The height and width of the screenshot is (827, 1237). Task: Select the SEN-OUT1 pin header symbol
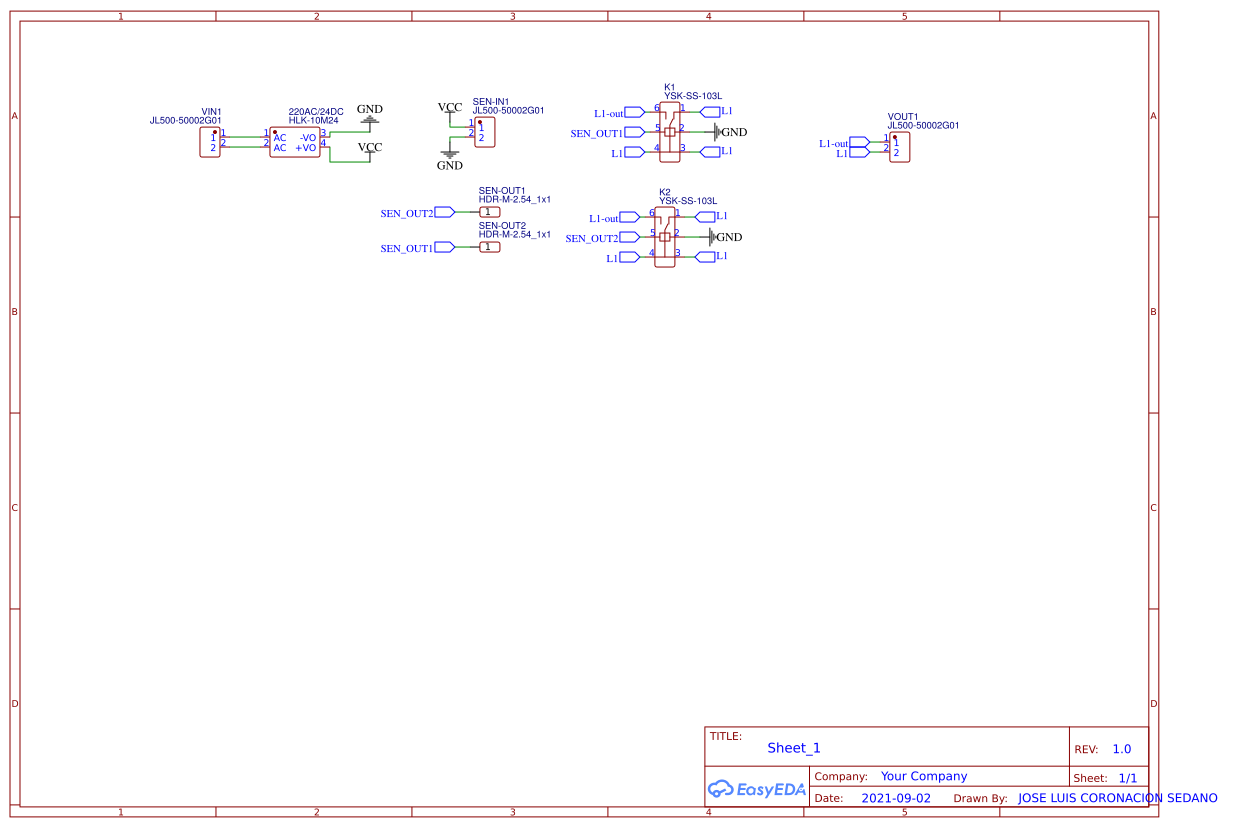tap(489, 211)
